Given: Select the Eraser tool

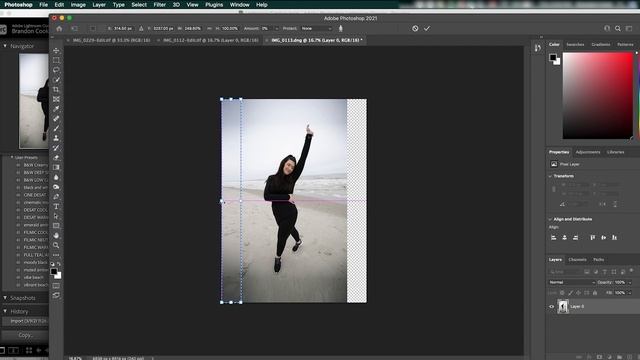Looking at the screenshot, I should (x=56, y=158).
